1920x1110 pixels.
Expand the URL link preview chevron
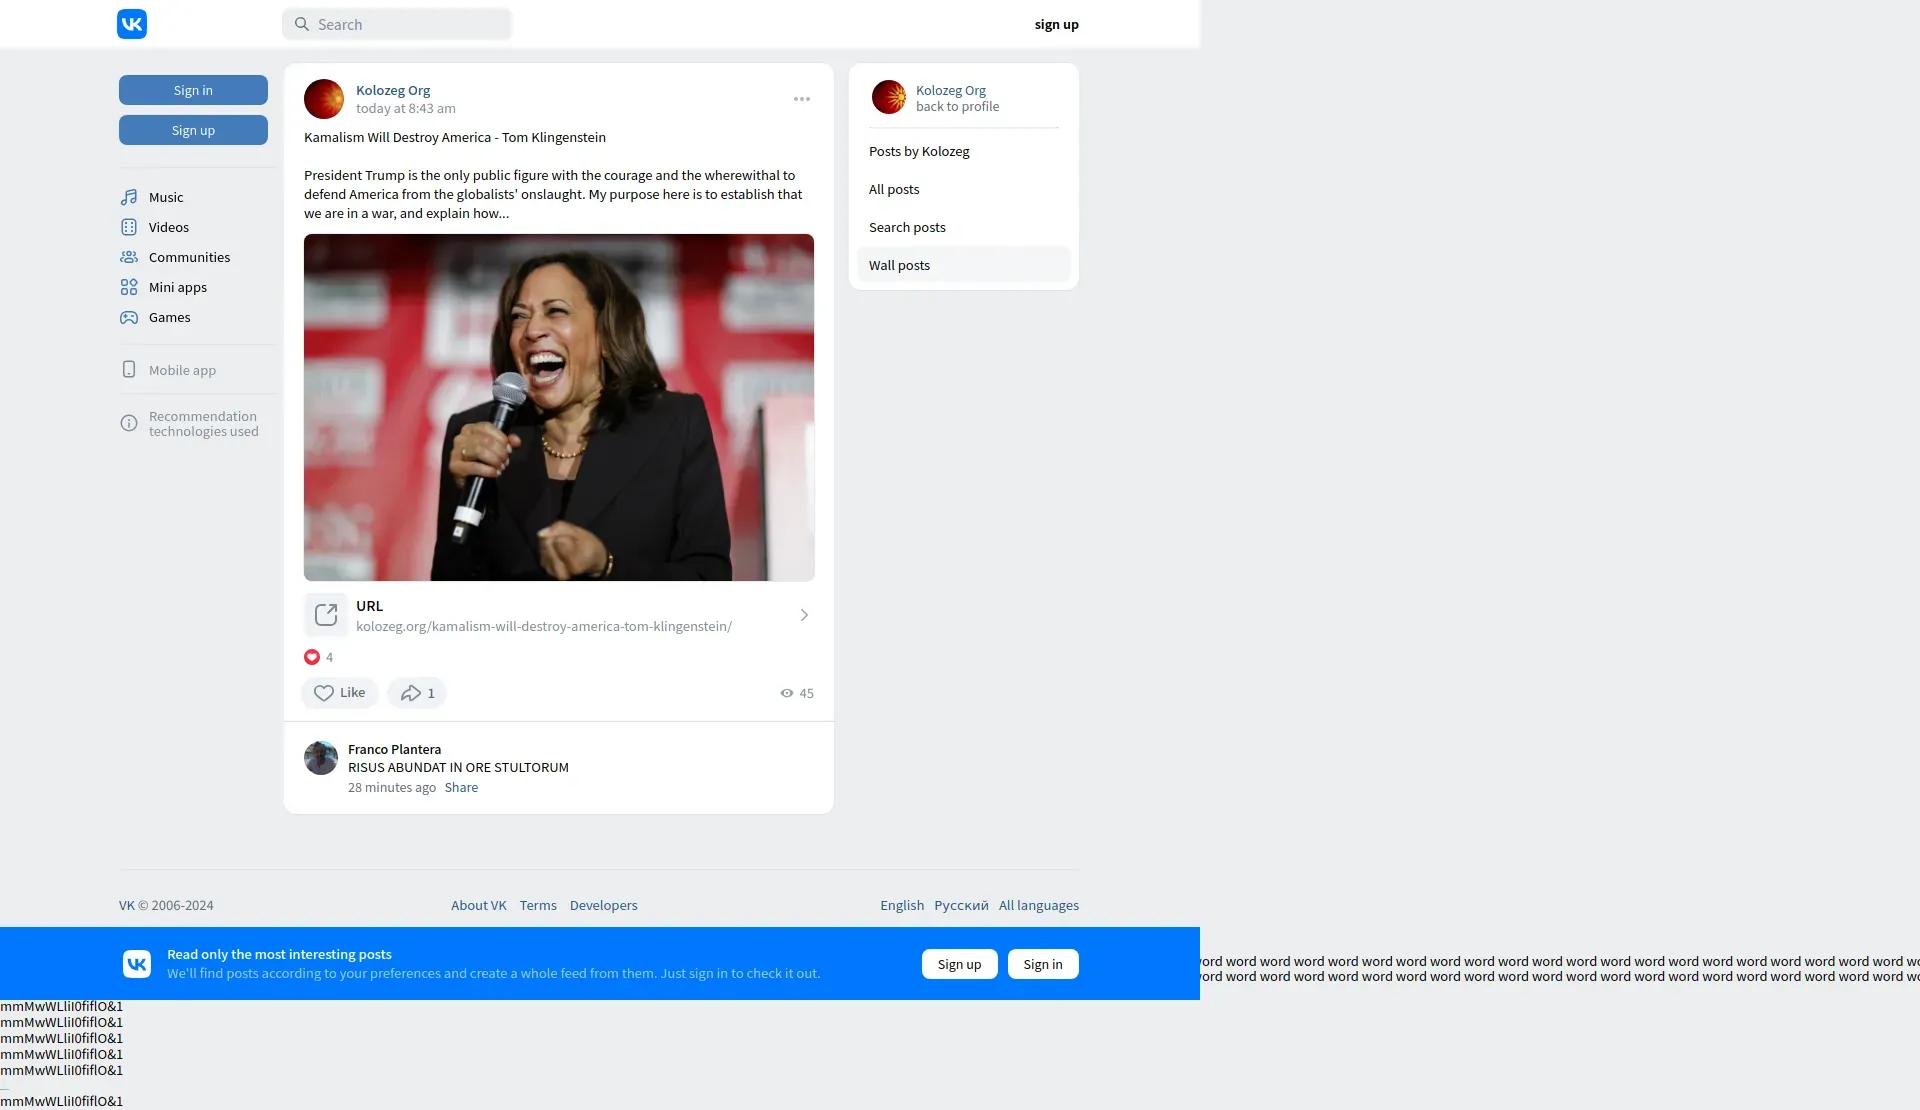[x=804, y=615]
